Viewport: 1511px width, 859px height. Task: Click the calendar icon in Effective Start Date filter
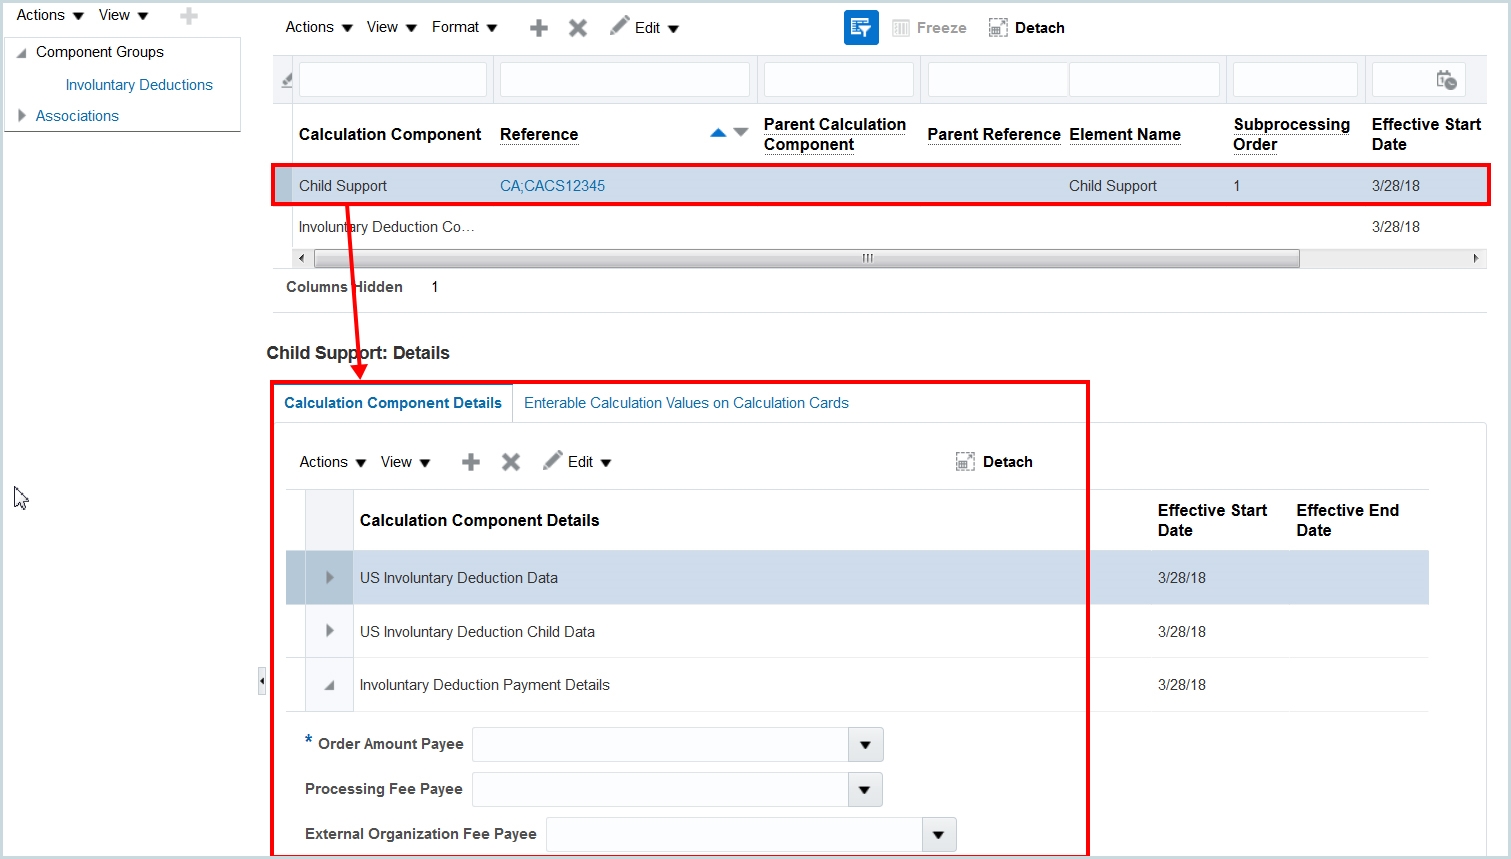point(1446,80)
